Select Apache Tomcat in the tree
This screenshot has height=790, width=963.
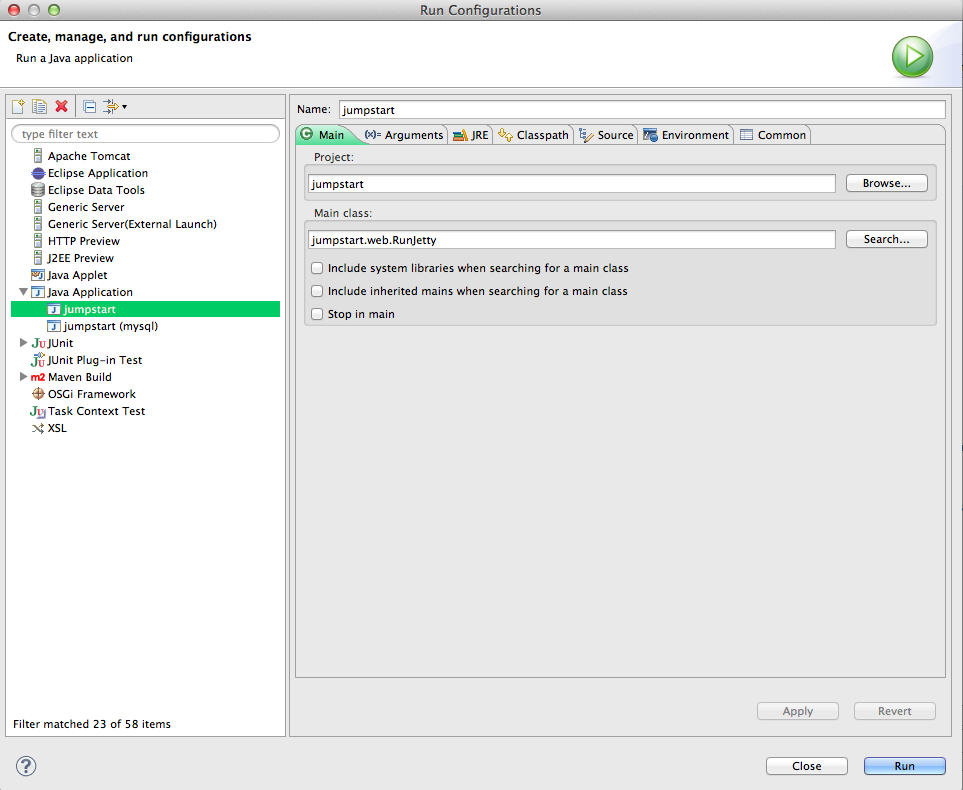[89, 156]
